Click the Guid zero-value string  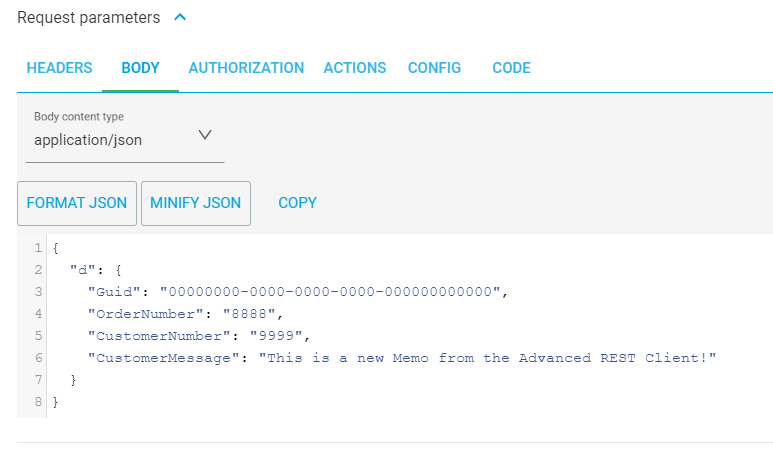click(x=330, y=292)
